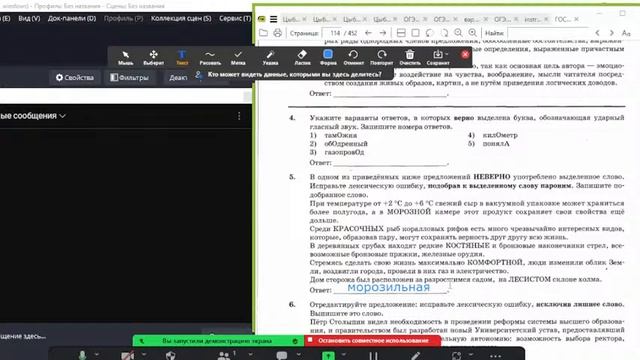The image size is (640, 360).
Task: Open the Zoom security shield options
Action: coord(171,356)
